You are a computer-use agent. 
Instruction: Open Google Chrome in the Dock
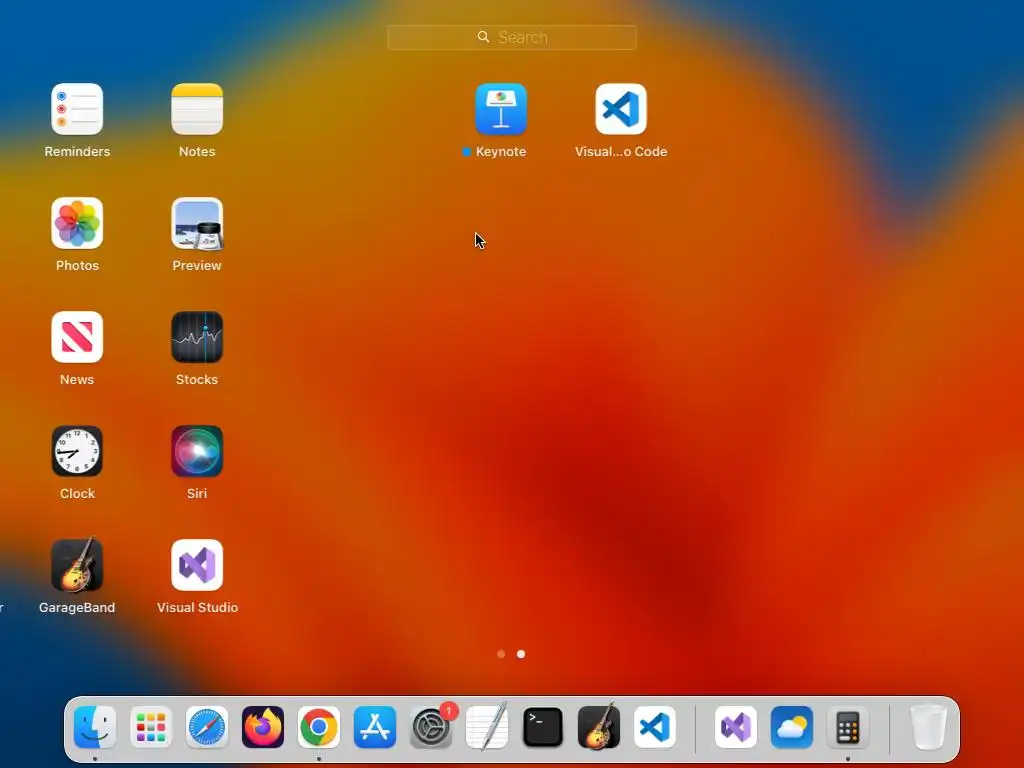tap(319, 727)
